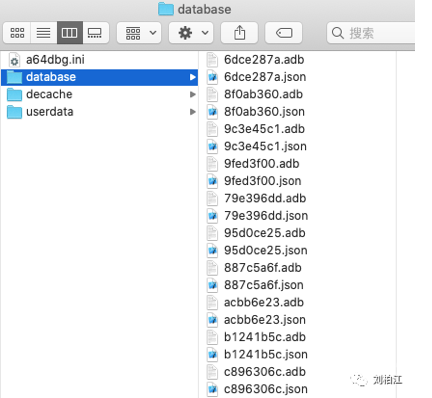Click the icon of 9fed3f00.adb
This screenshot has width=432, height=398.
[x=212, y=164]
